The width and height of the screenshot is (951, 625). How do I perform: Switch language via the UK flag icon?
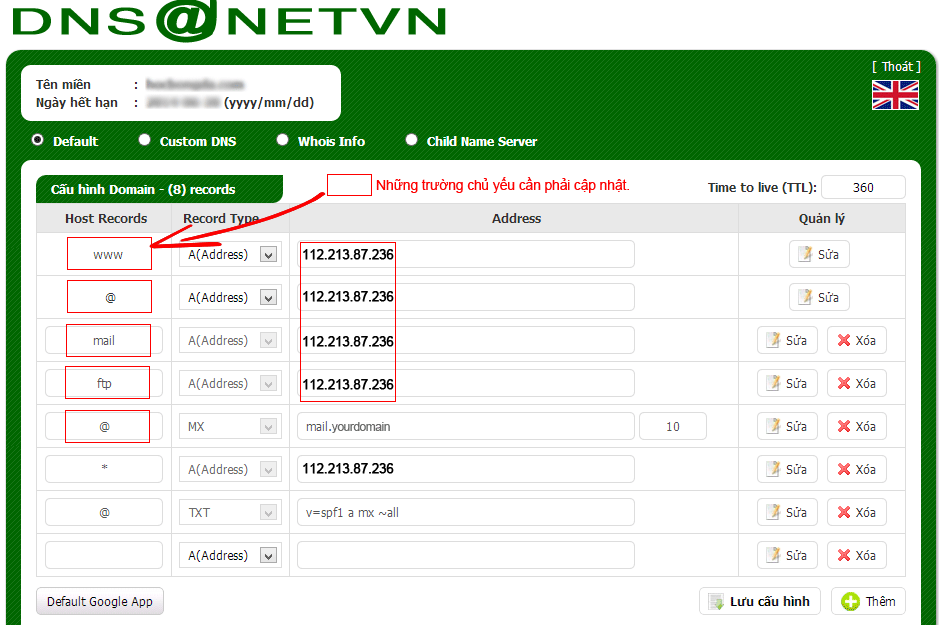pyautogui.click(x=895, y=95)
